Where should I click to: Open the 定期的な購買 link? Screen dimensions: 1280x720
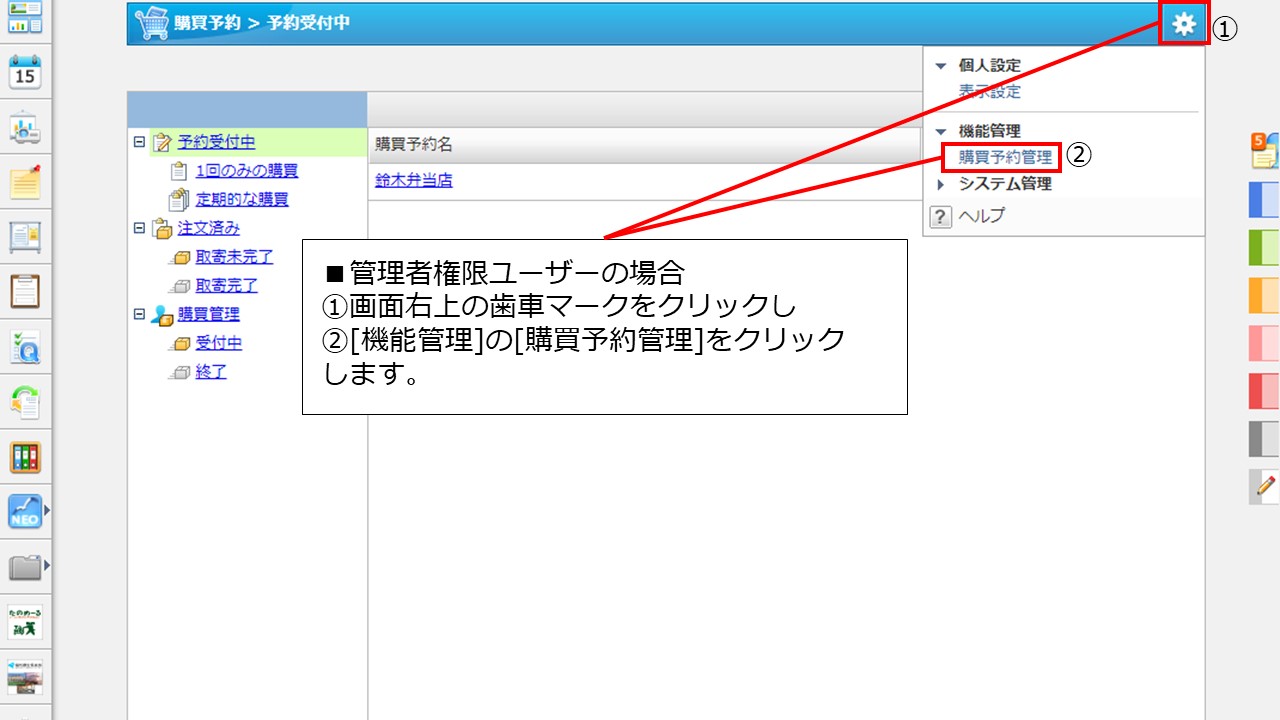pyautogui.click(x=242, y=200)
